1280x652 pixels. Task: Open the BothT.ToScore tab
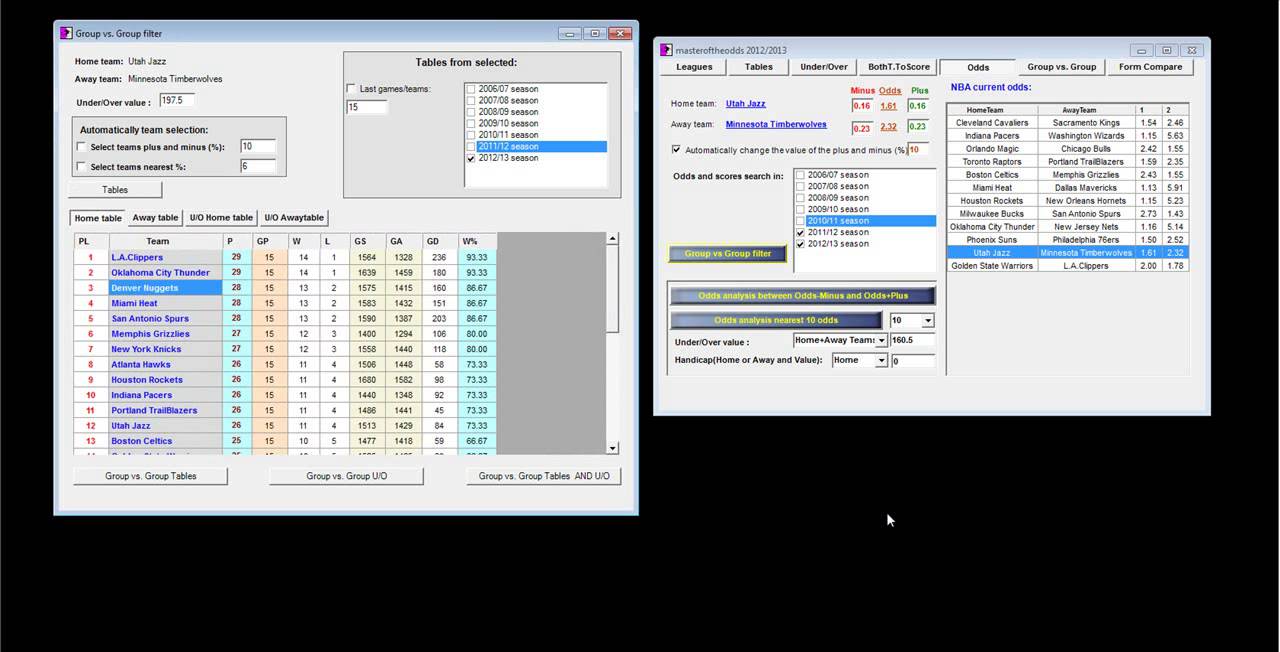click(898, 67)
